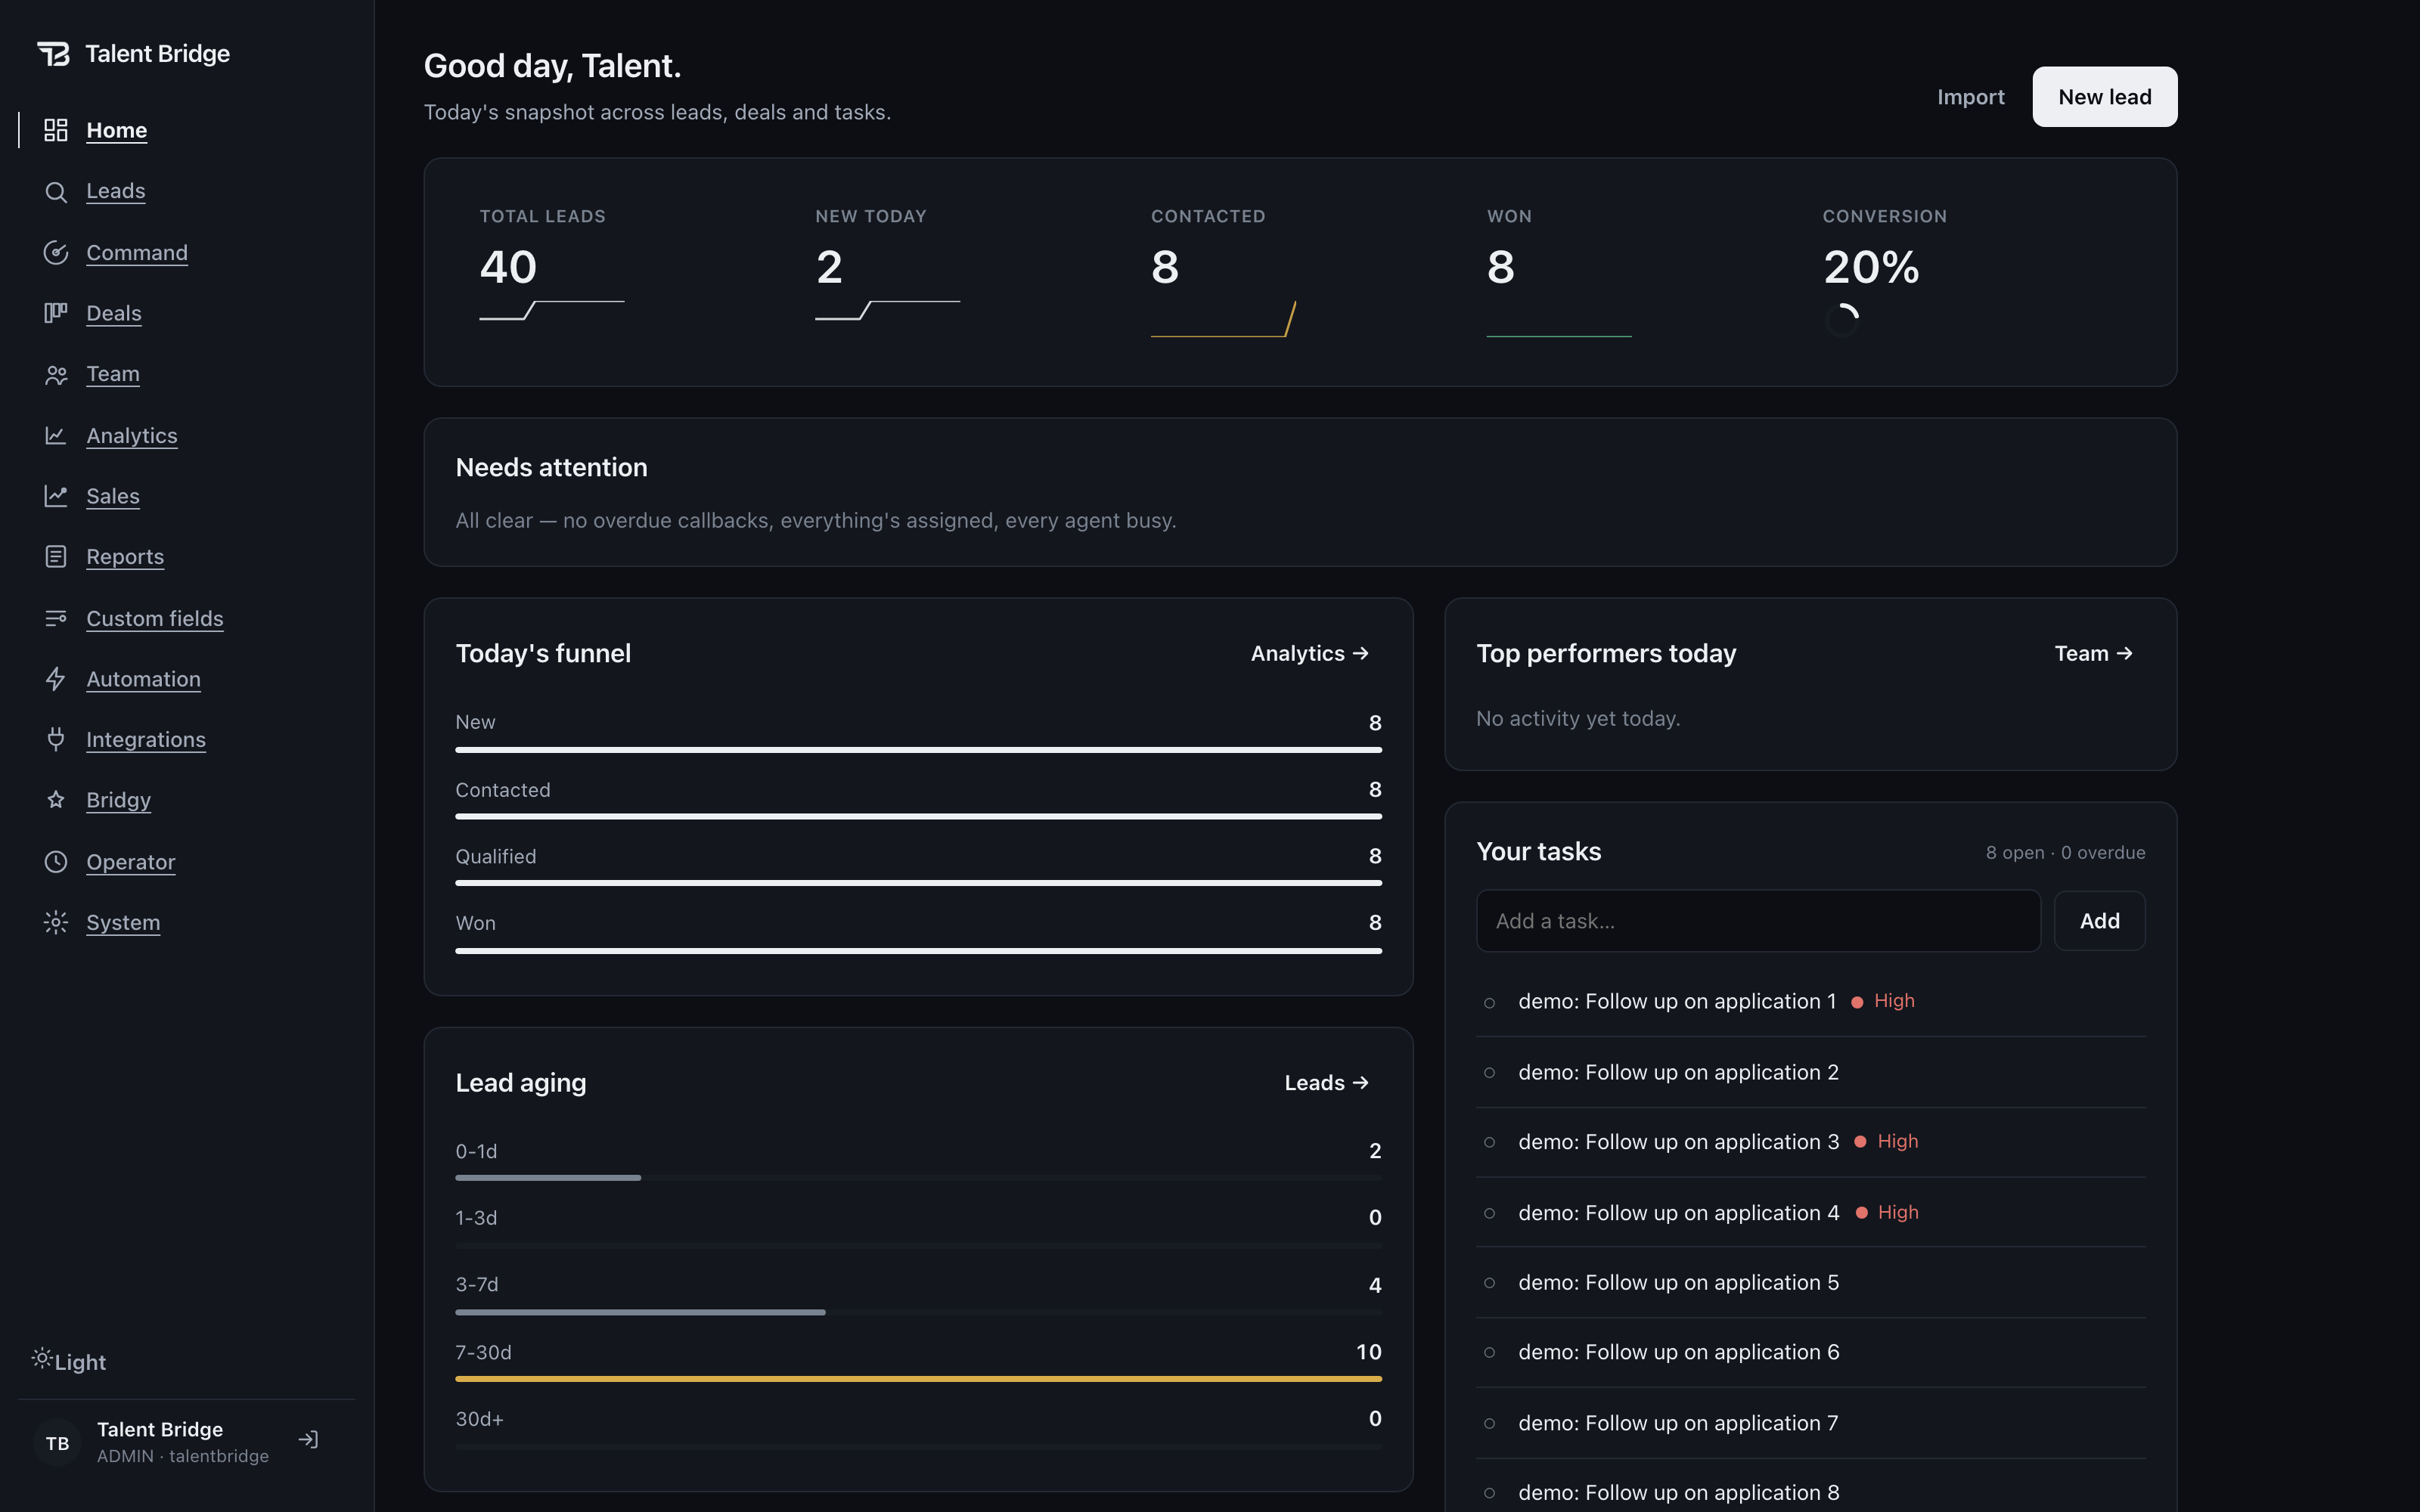2420x1512 pixels.
Task: Switch to Light theme
Action: (69, 1361)
